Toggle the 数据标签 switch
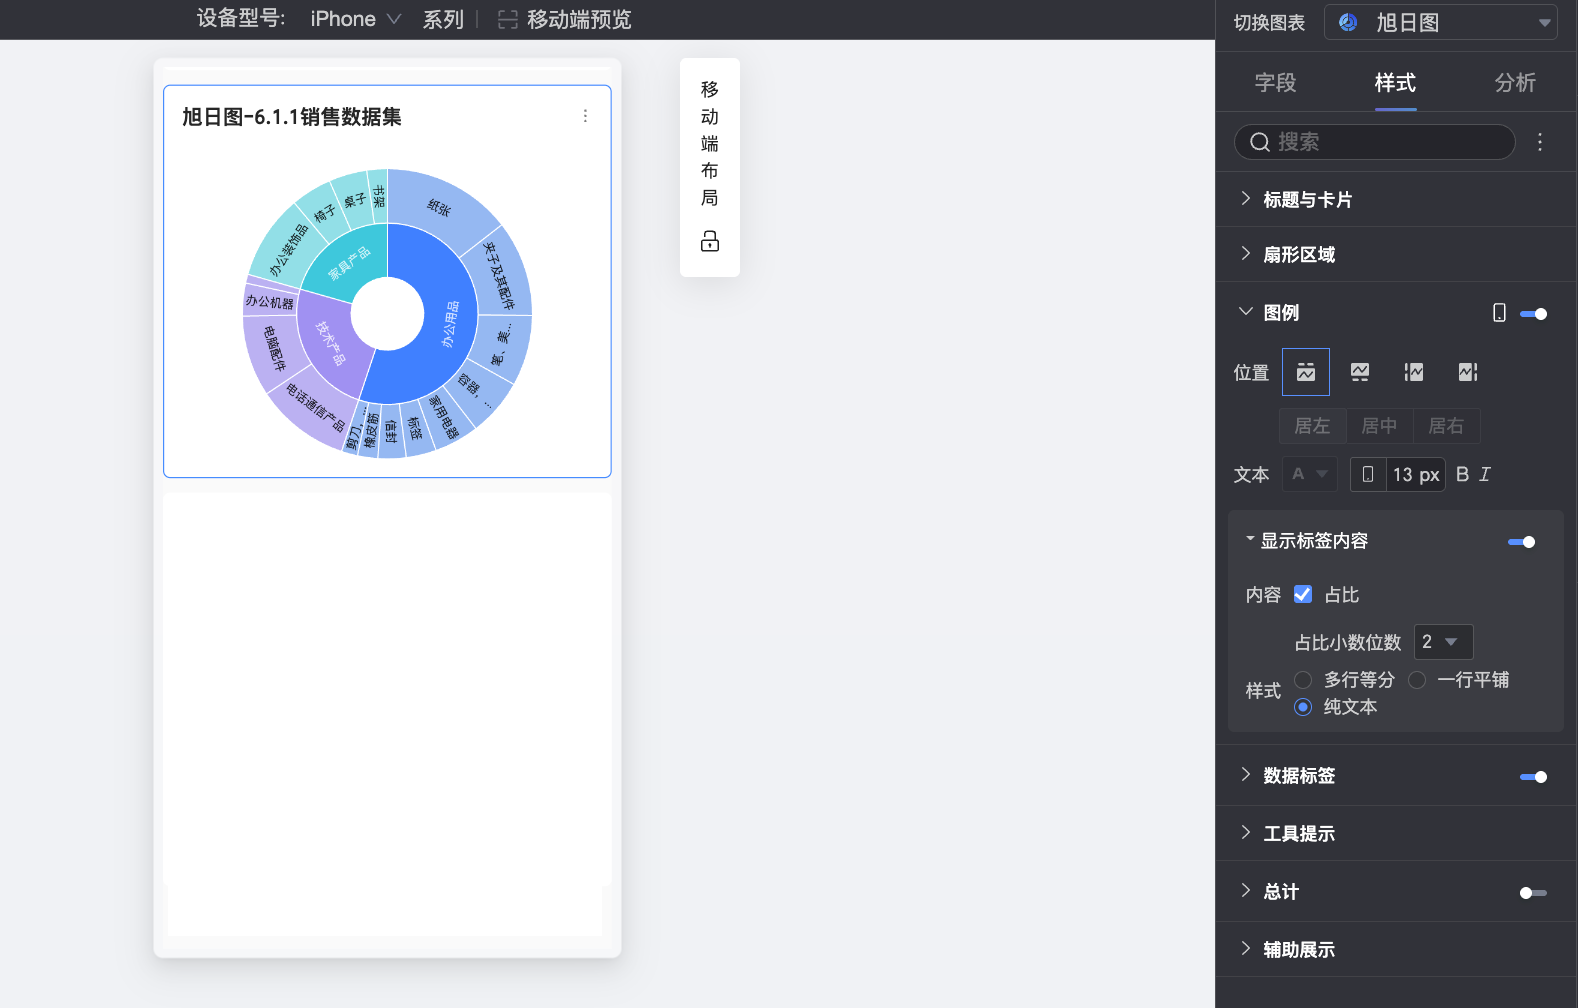The height and width of the screenshot is (1008, 1578). coord(1533,777)
